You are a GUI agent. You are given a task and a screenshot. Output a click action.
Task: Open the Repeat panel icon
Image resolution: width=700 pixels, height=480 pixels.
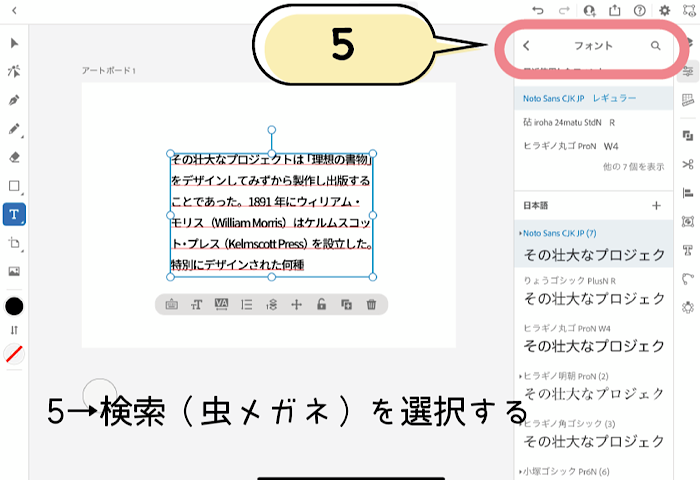[x=688, y=307]
